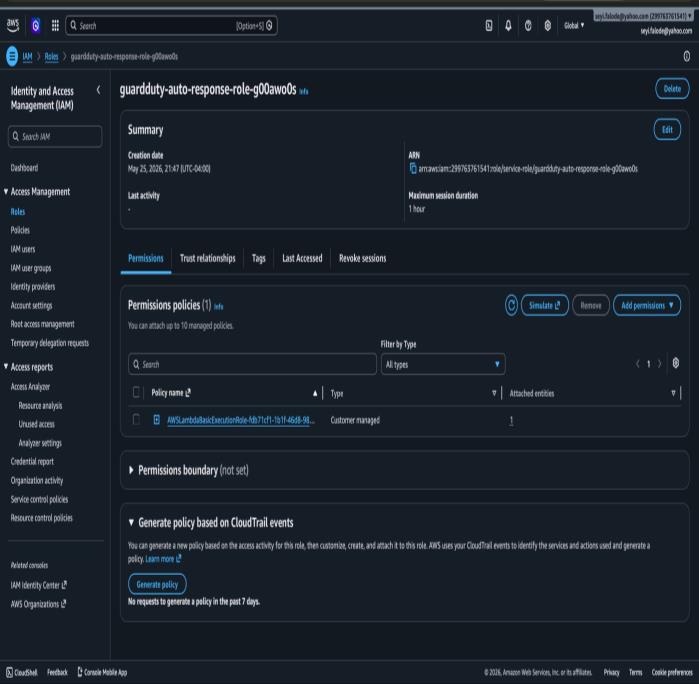Open the info panel icon near the breadcrumb

click(687, 56)
